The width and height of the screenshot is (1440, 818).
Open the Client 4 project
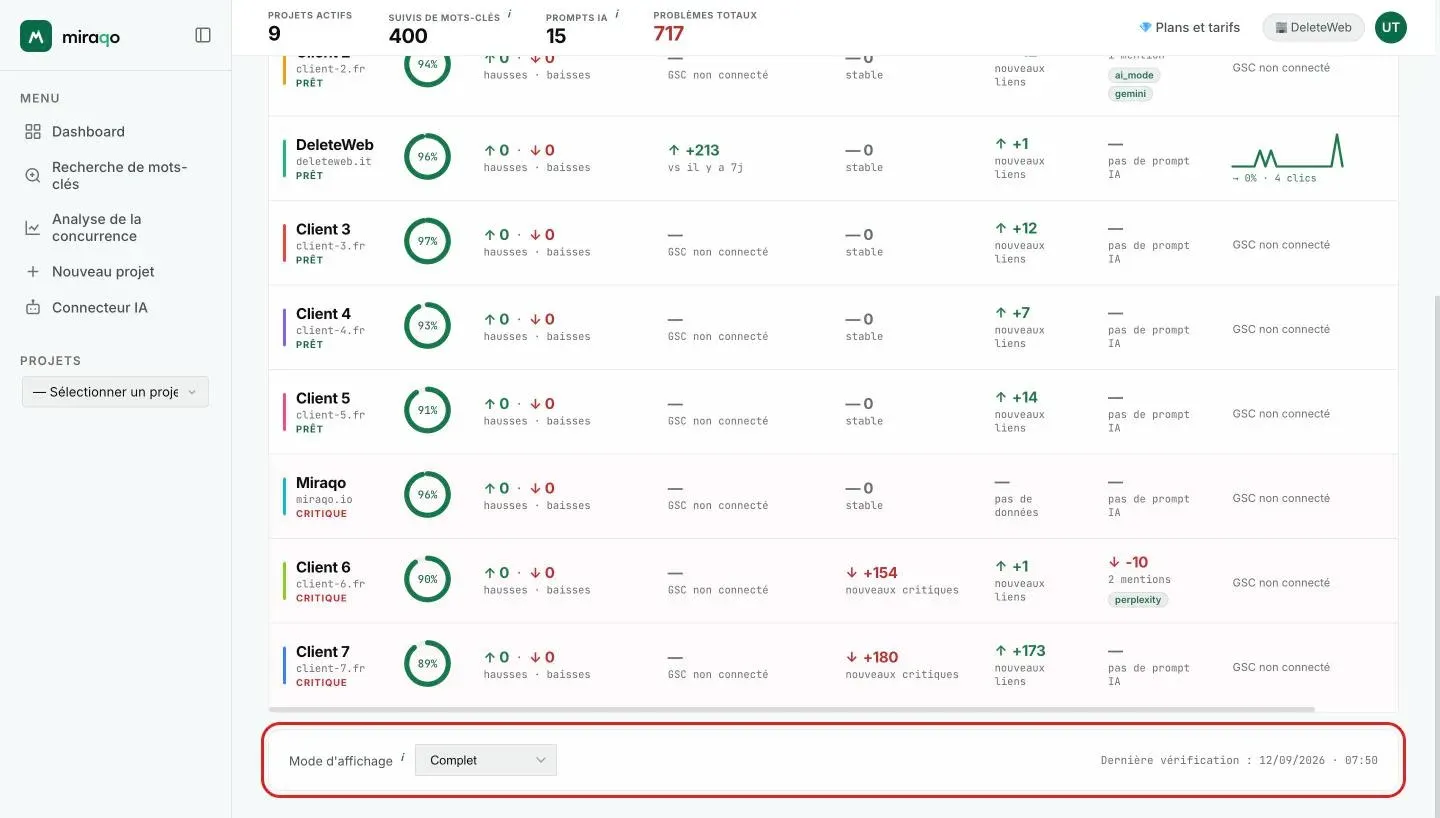[x=323, y=314]
